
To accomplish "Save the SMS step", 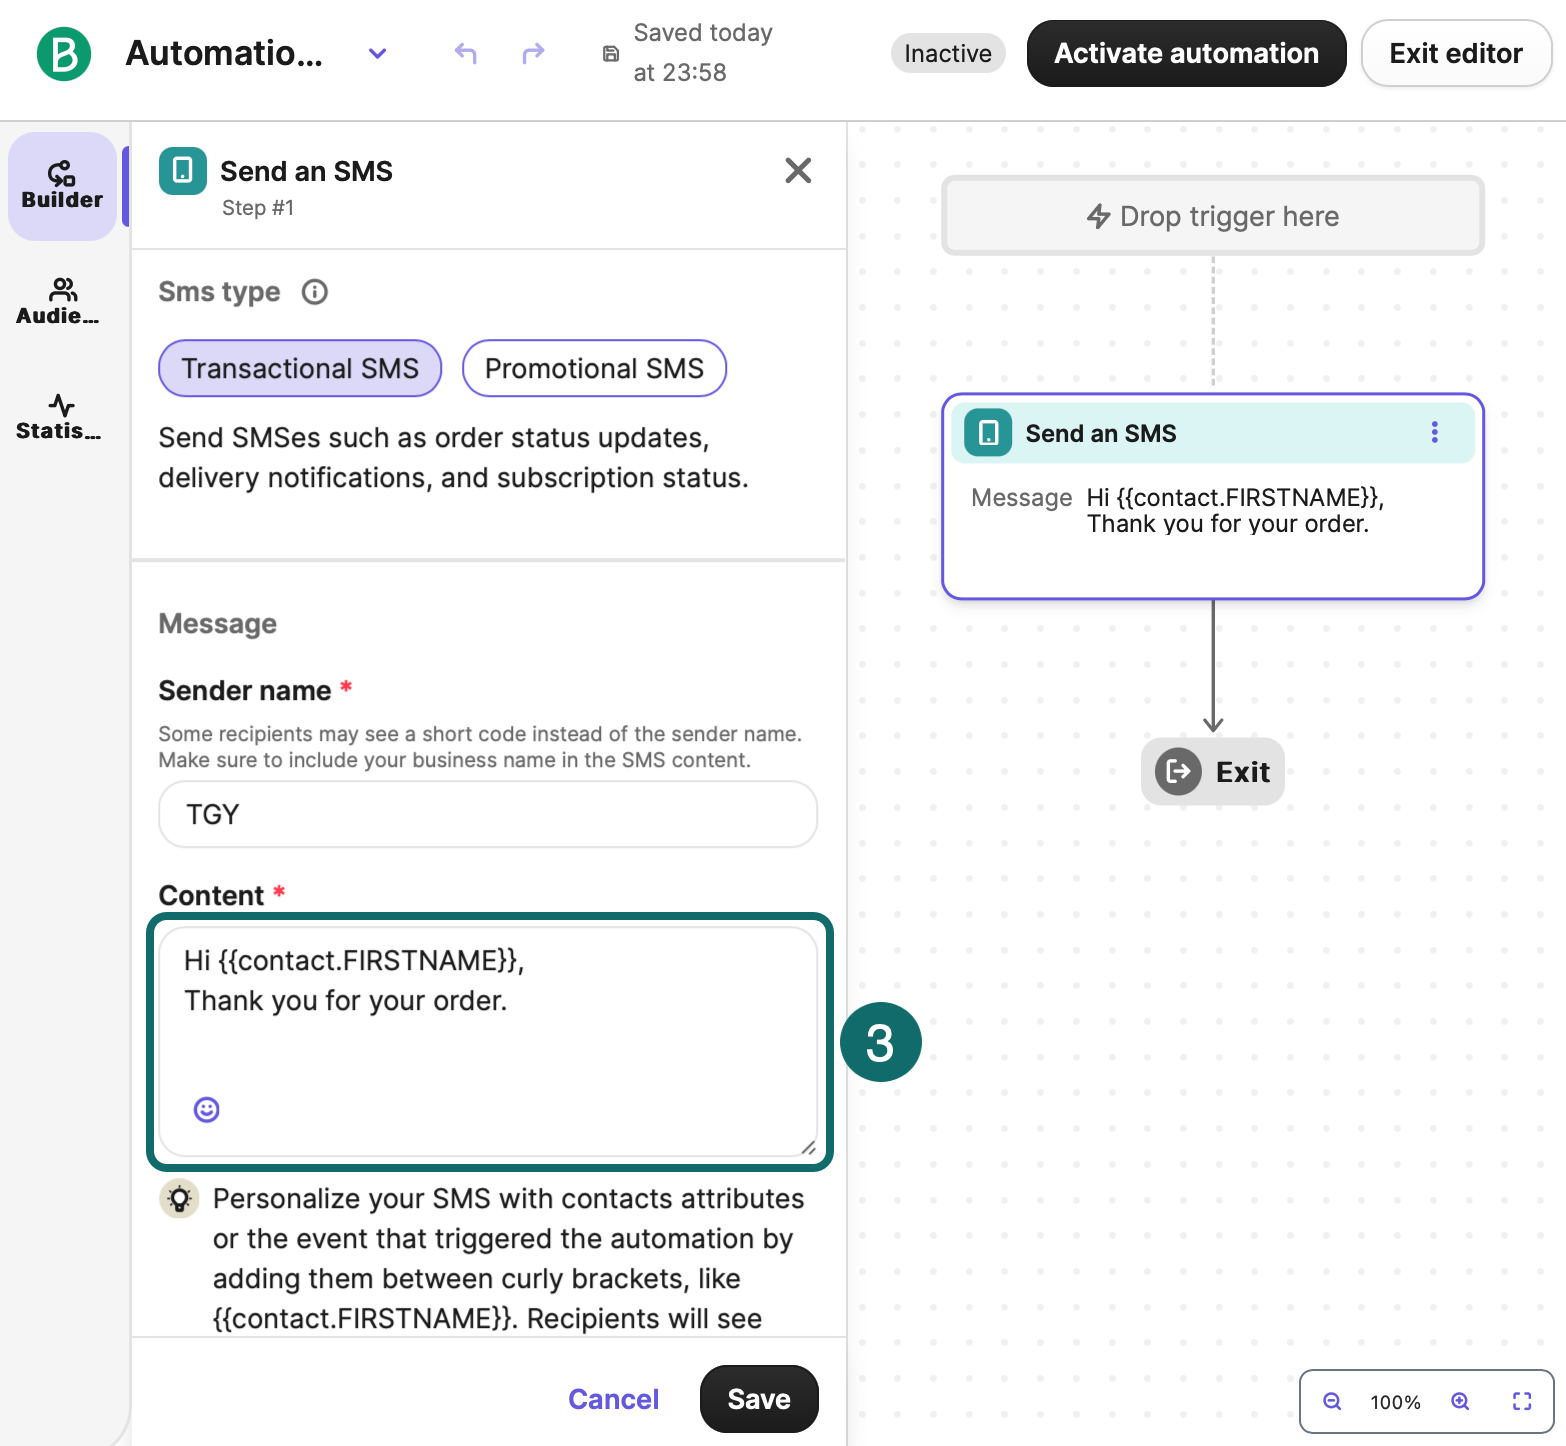I will tap(759, 1399).
